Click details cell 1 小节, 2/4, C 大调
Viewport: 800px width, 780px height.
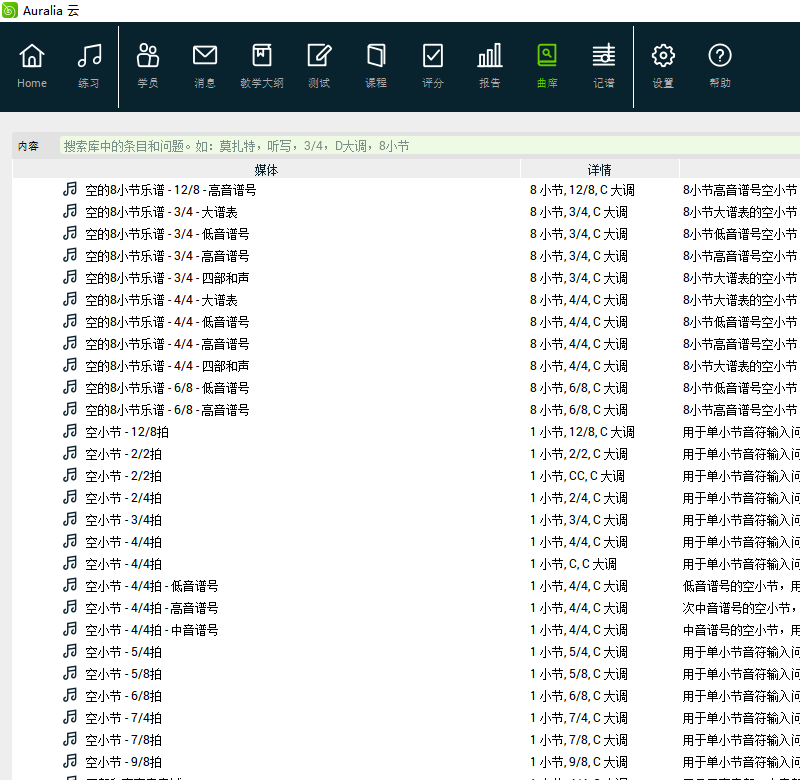tap(579, 497)
